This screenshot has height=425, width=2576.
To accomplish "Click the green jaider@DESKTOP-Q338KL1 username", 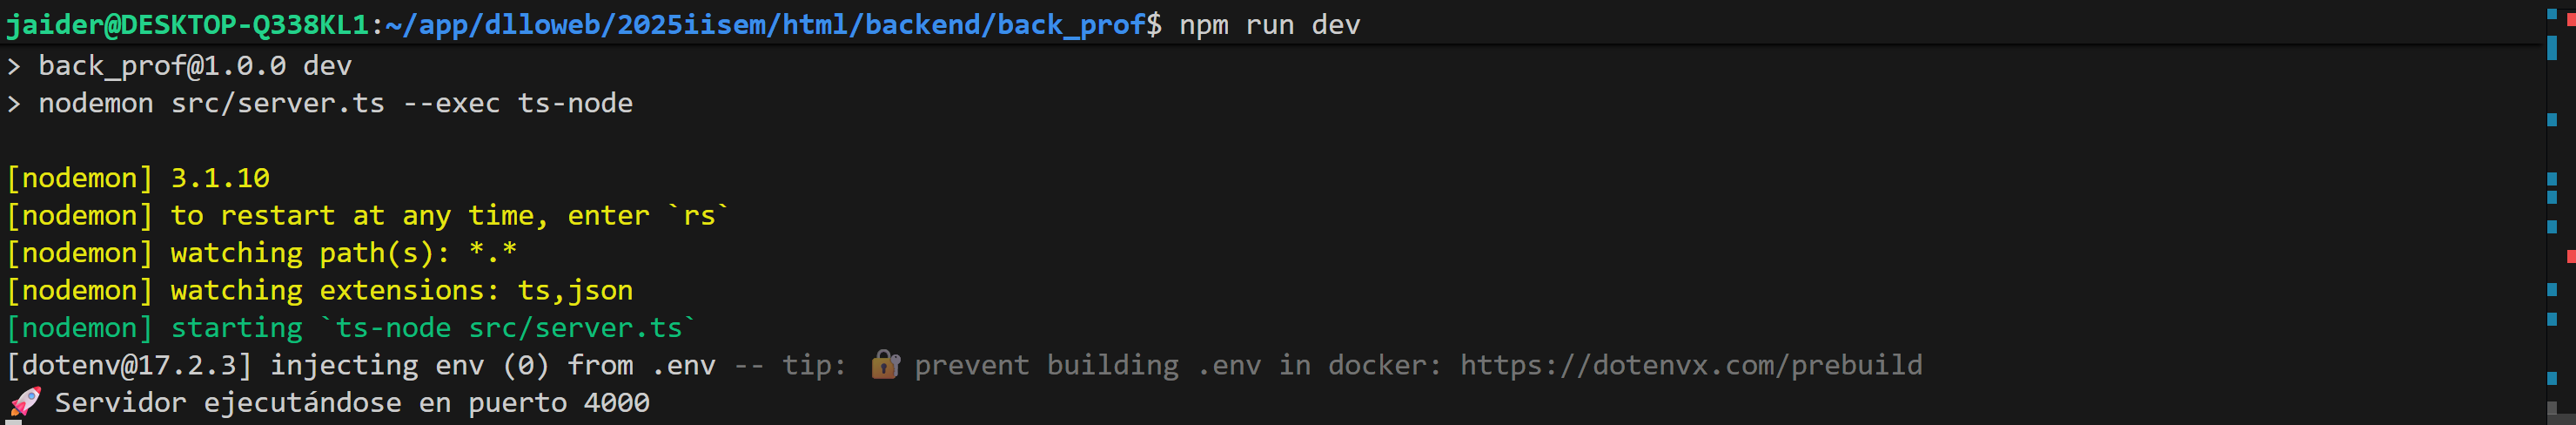I will click(x=187, y=25).
